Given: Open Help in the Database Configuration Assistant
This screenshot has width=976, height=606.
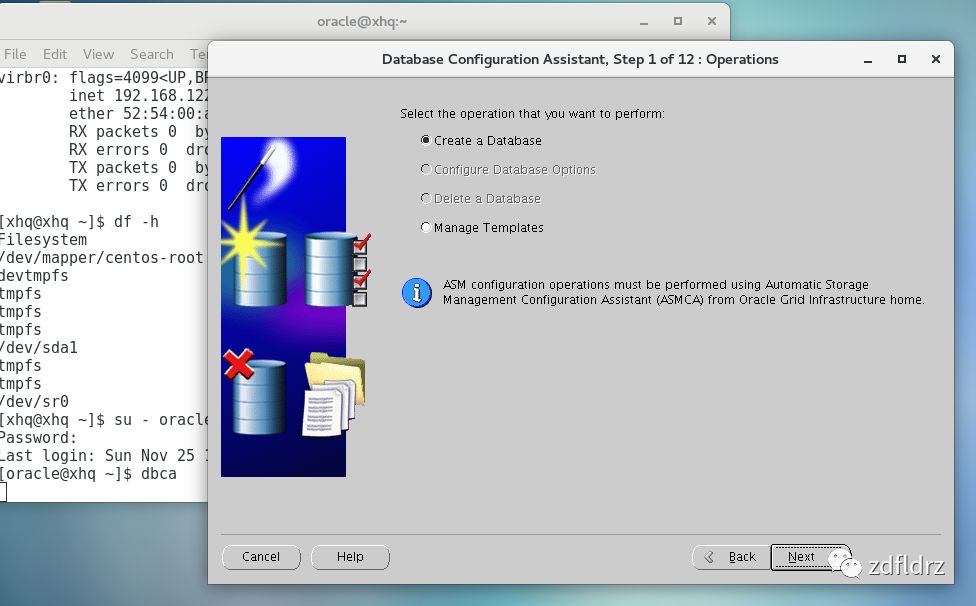Looking at the screenshot, I should [x=350, y=557].
